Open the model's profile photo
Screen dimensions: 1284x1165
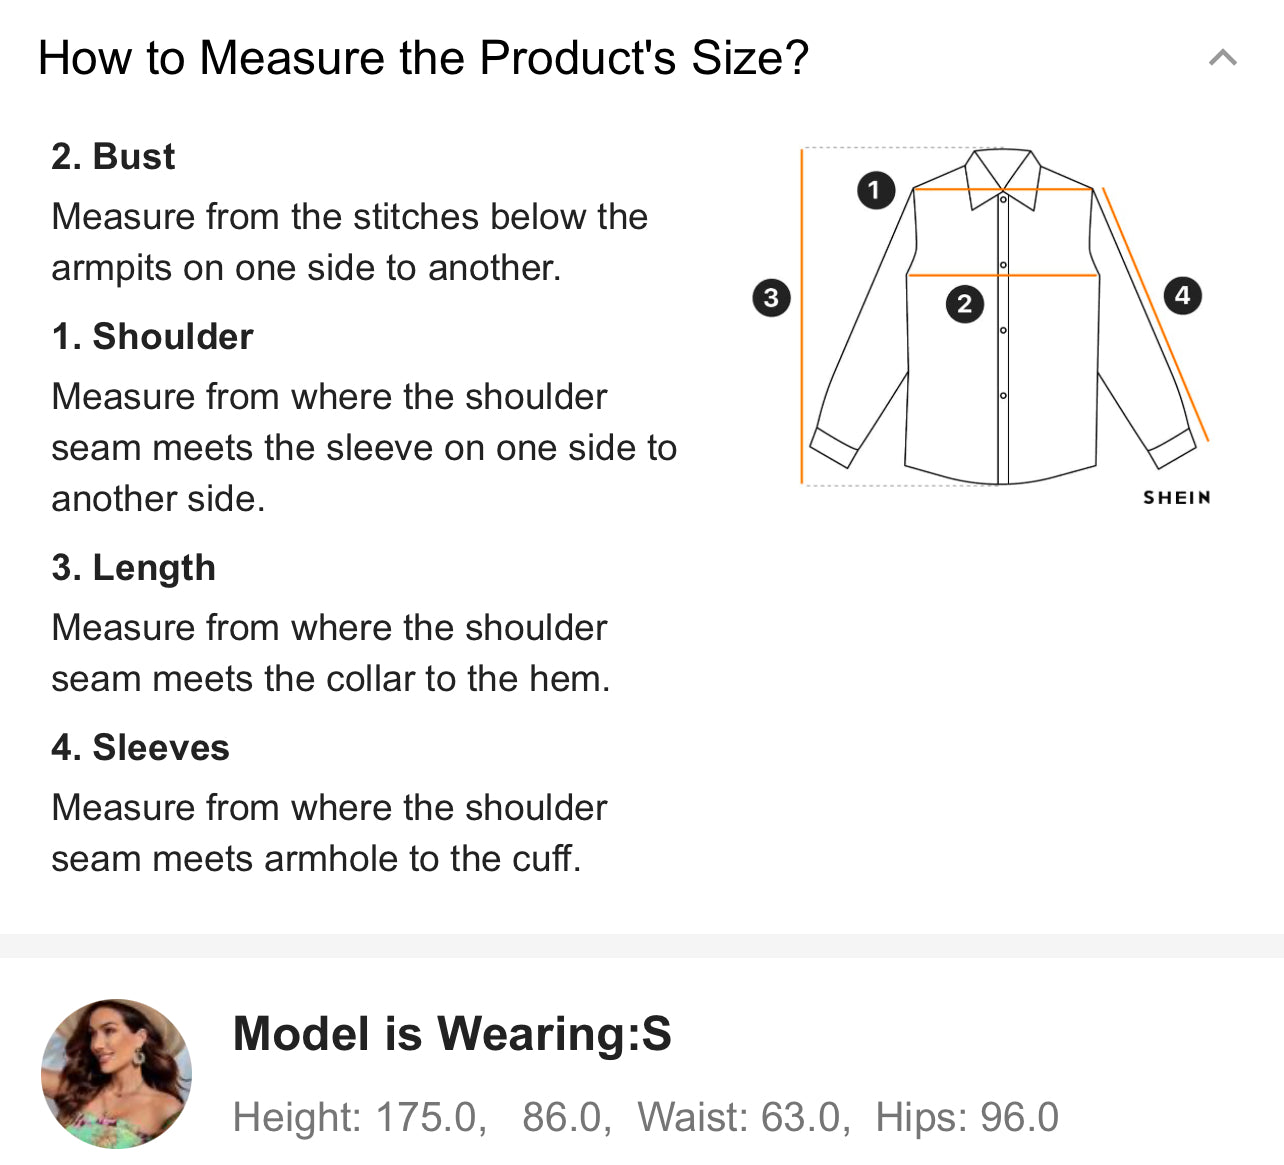[116, 1073]
